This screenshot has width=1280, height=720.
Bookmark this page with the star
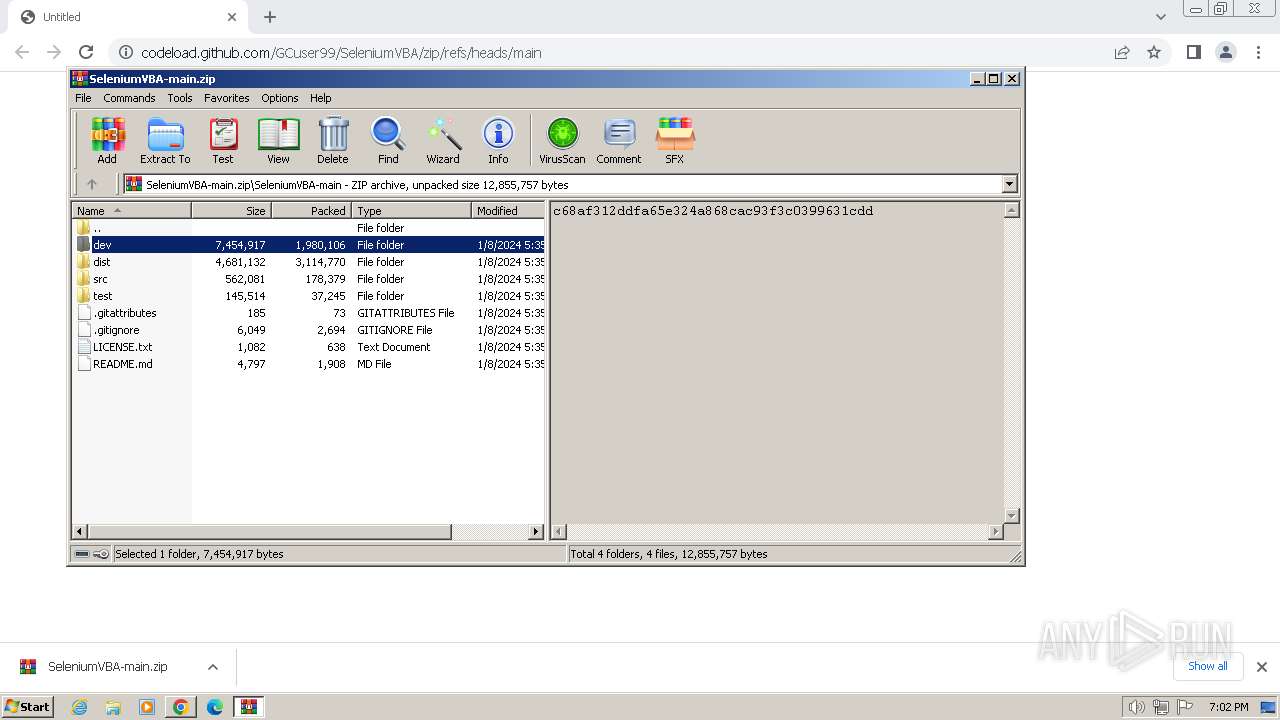click(x=1154, y=52)
